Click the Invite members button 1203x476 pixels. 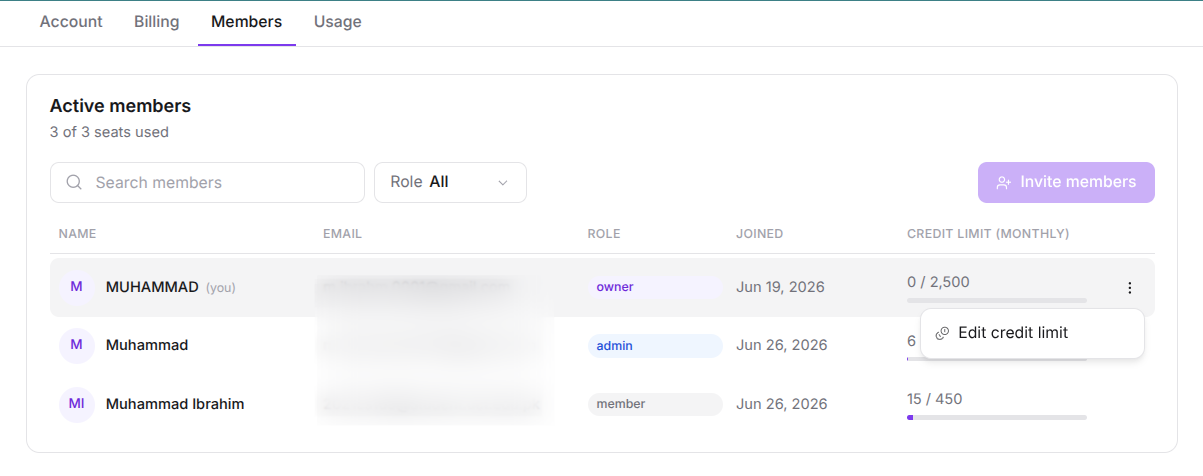click(1066, 182)
